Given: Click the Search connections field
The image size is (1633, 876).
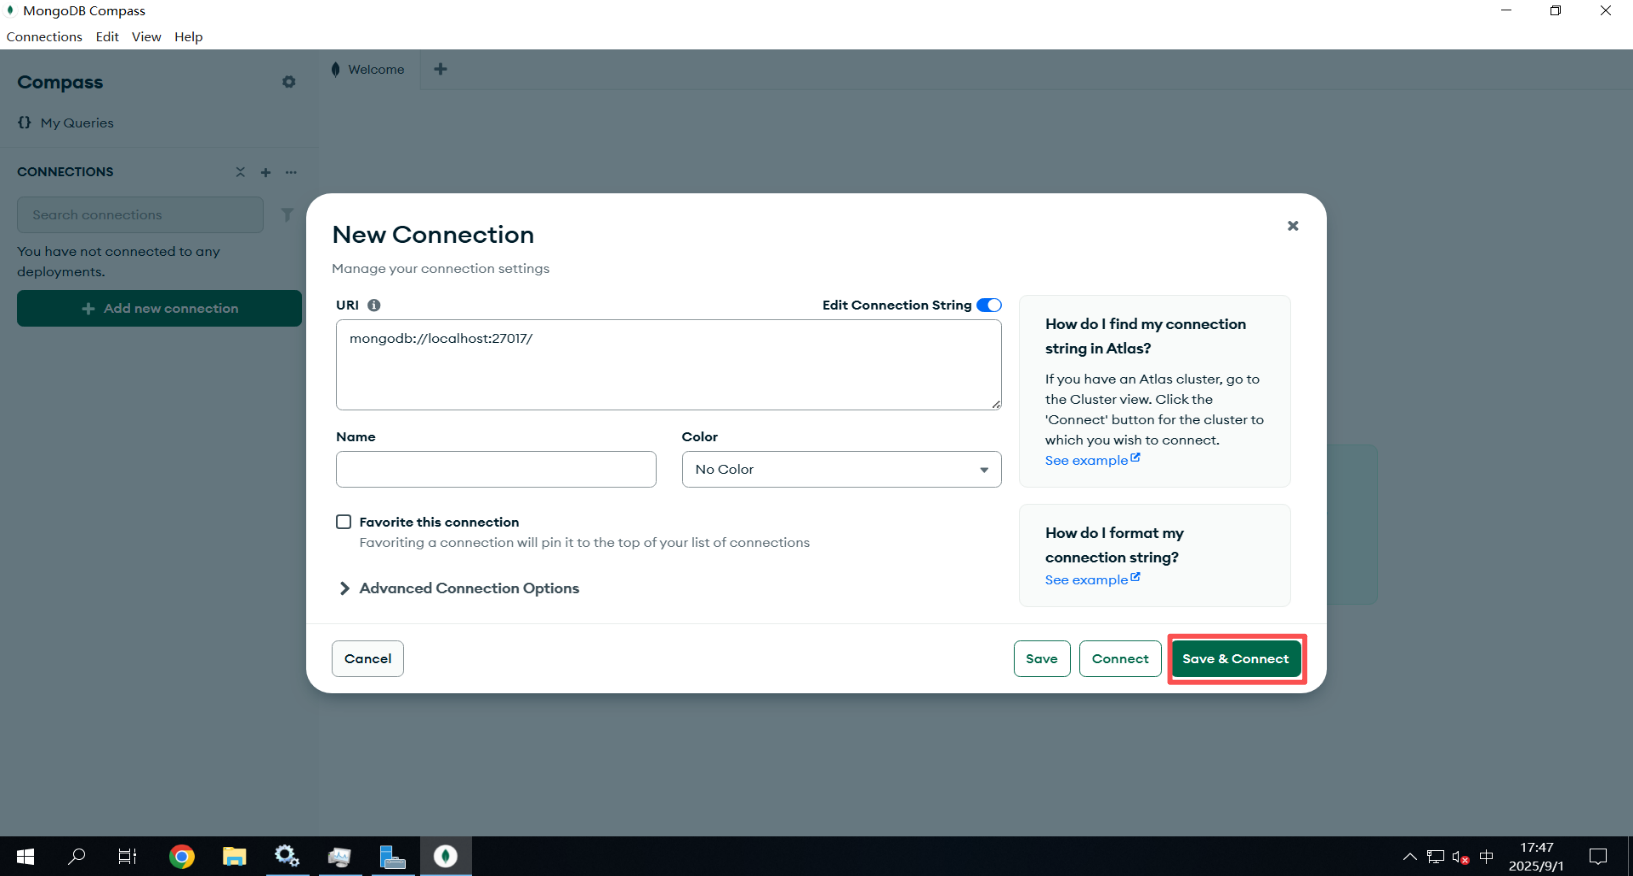Looking at the screenshot, I should point(140,215).
